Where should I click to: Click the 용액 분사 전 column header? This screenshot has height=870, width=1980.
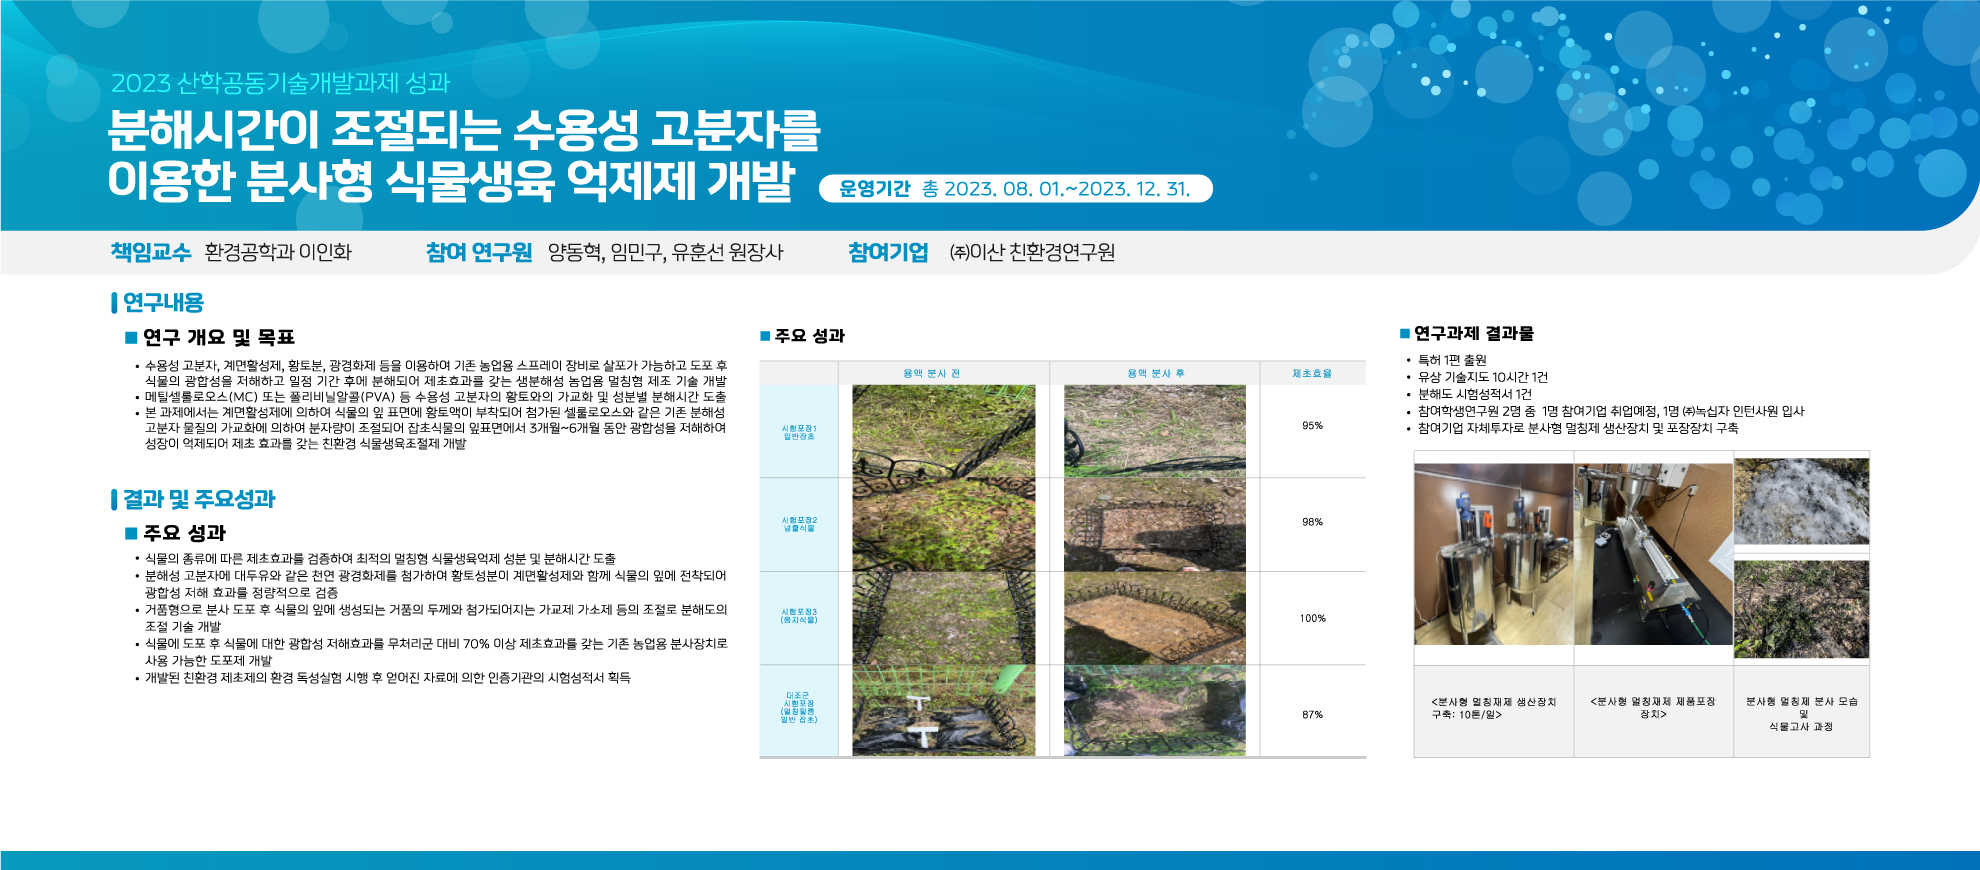point(931,373)
